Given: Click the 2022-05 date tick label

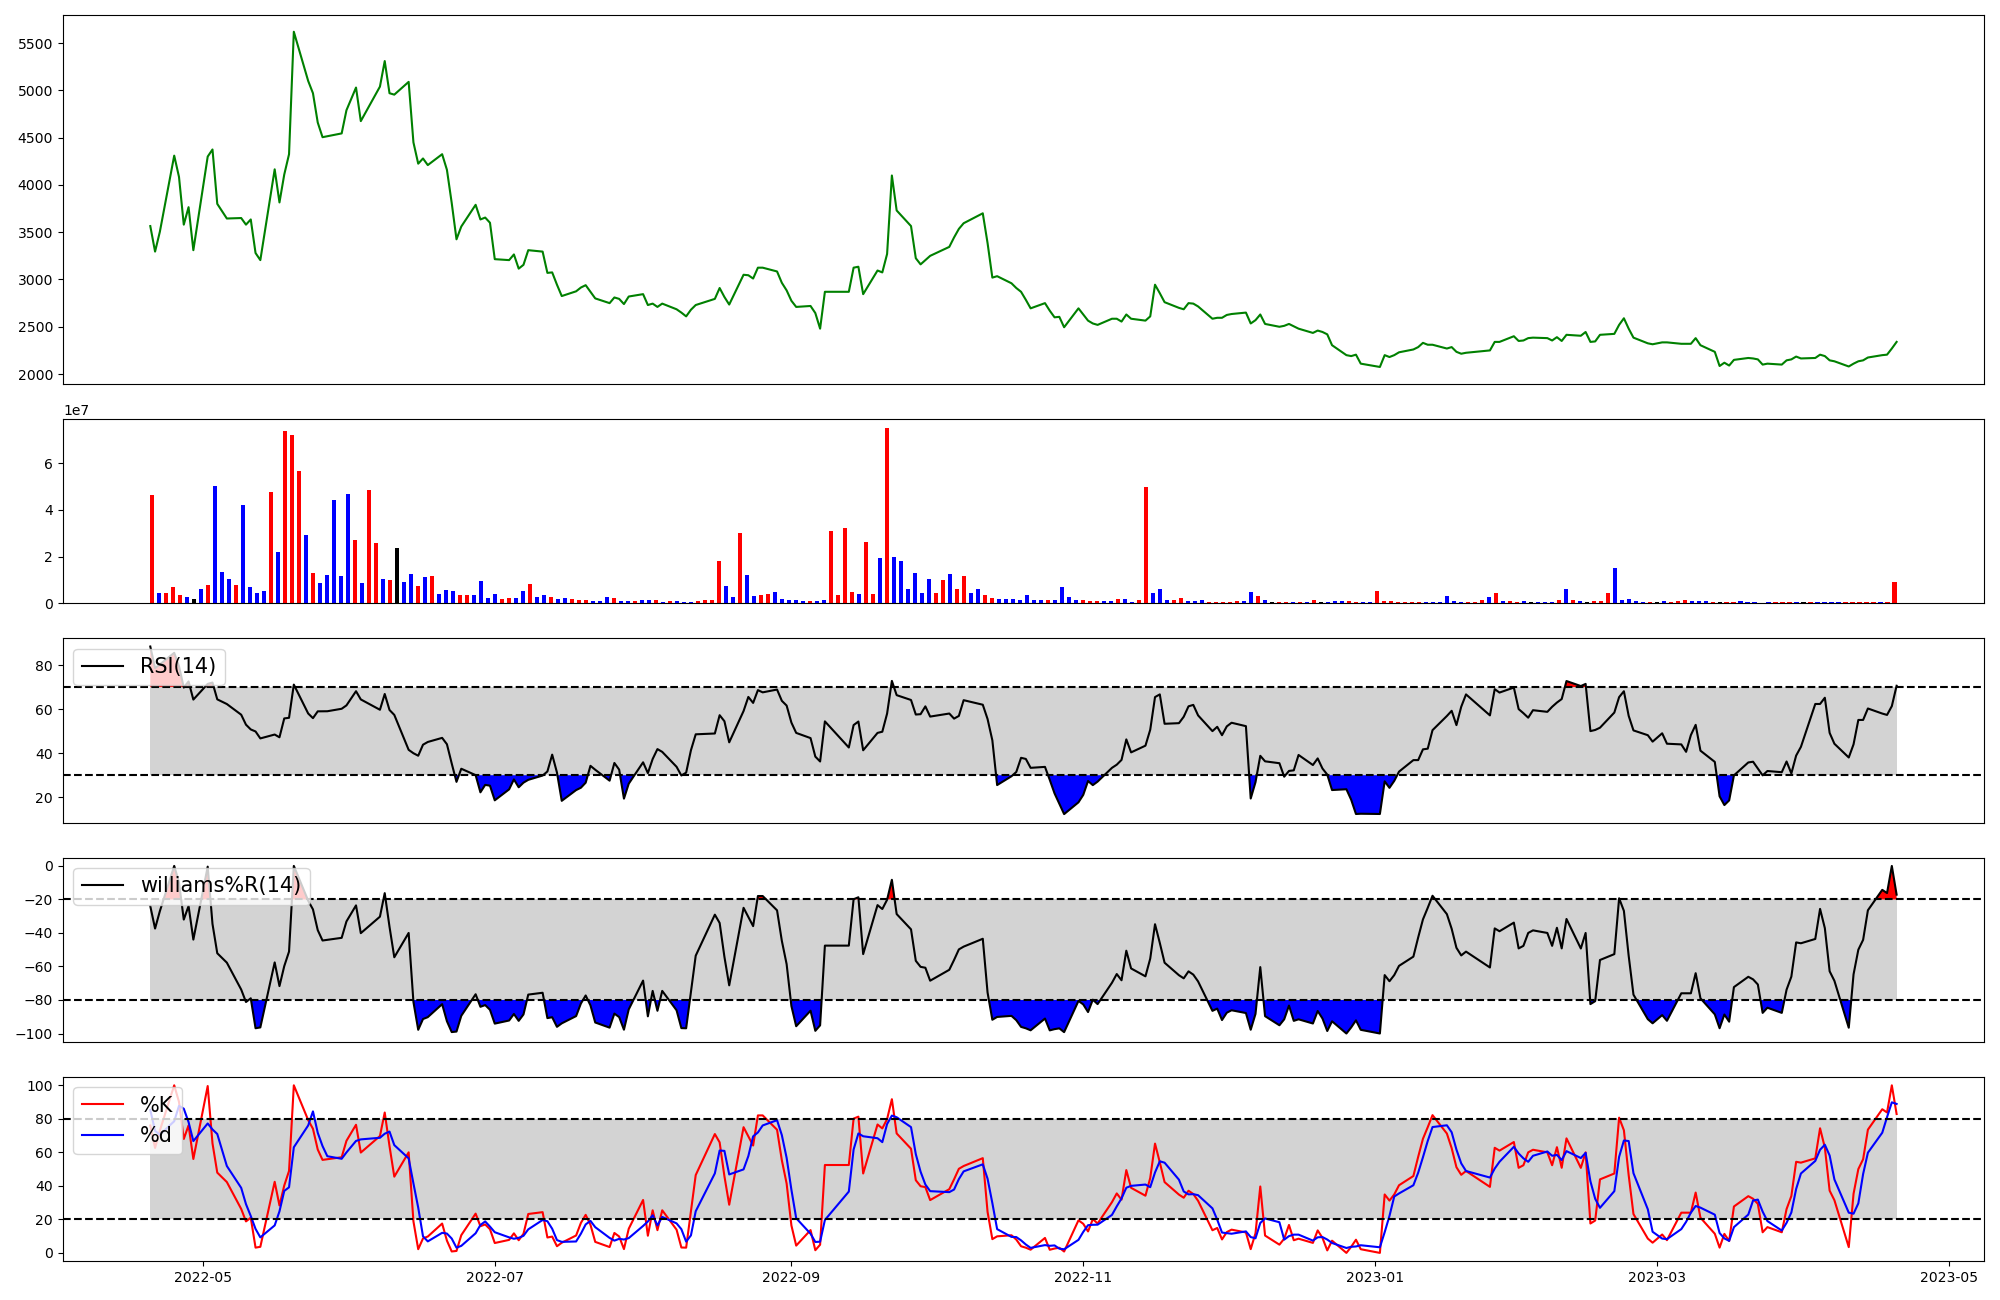Looking at the screenshot, I should pos(203,1277).
